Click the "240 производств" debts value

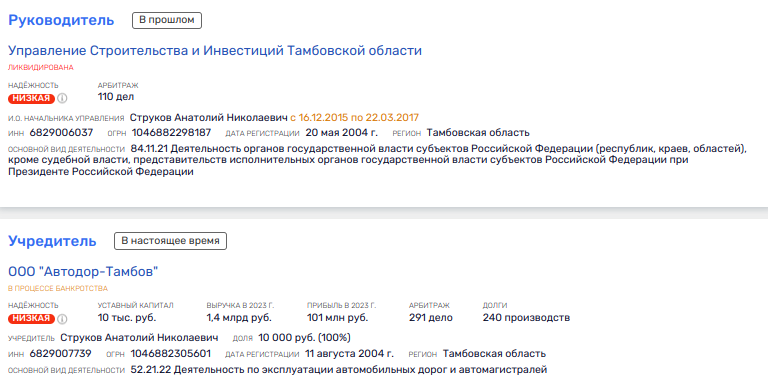click(527, 317)
